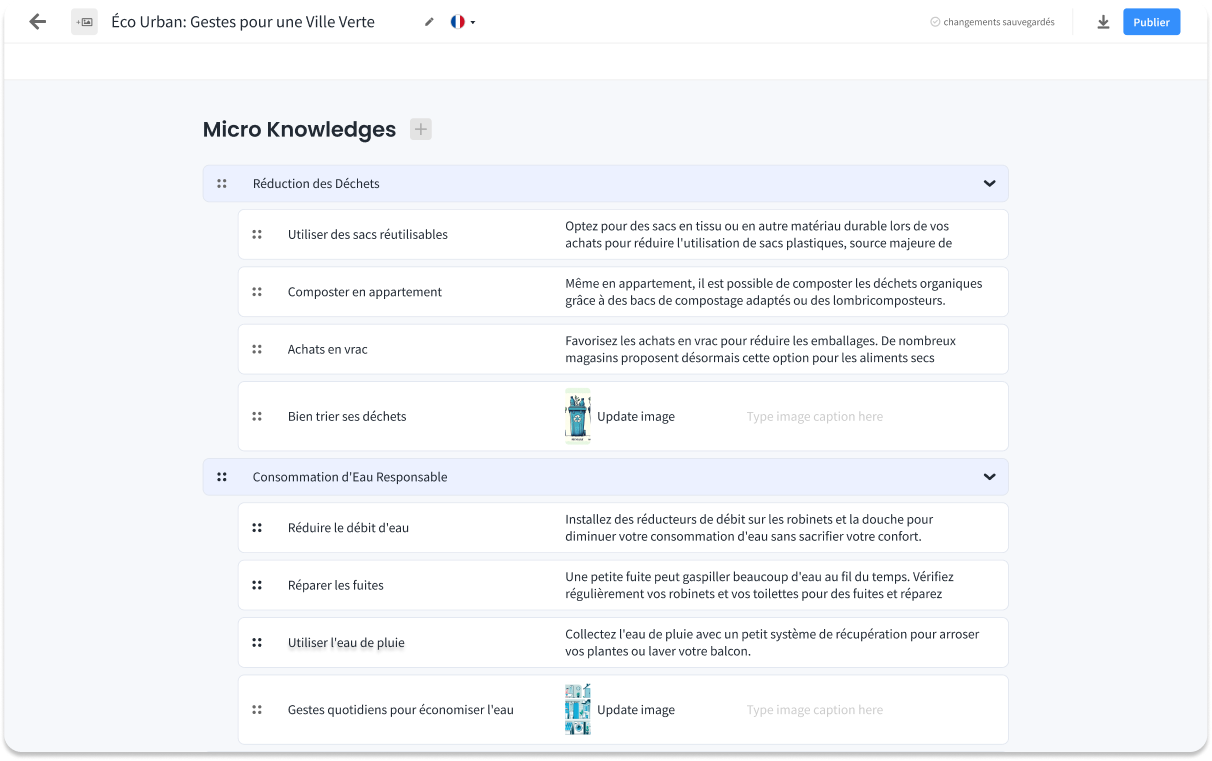The width and height of the screenshot is (1212, 761).
Task: Click the Publier button
Action: [1151, 22]
